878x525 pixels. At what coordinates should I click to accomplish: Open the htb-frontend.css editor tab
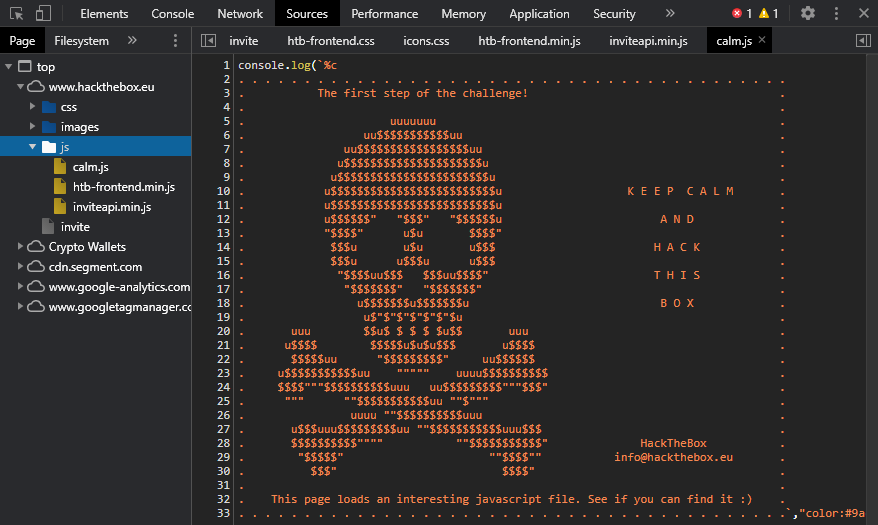click(x=331, y=41)
